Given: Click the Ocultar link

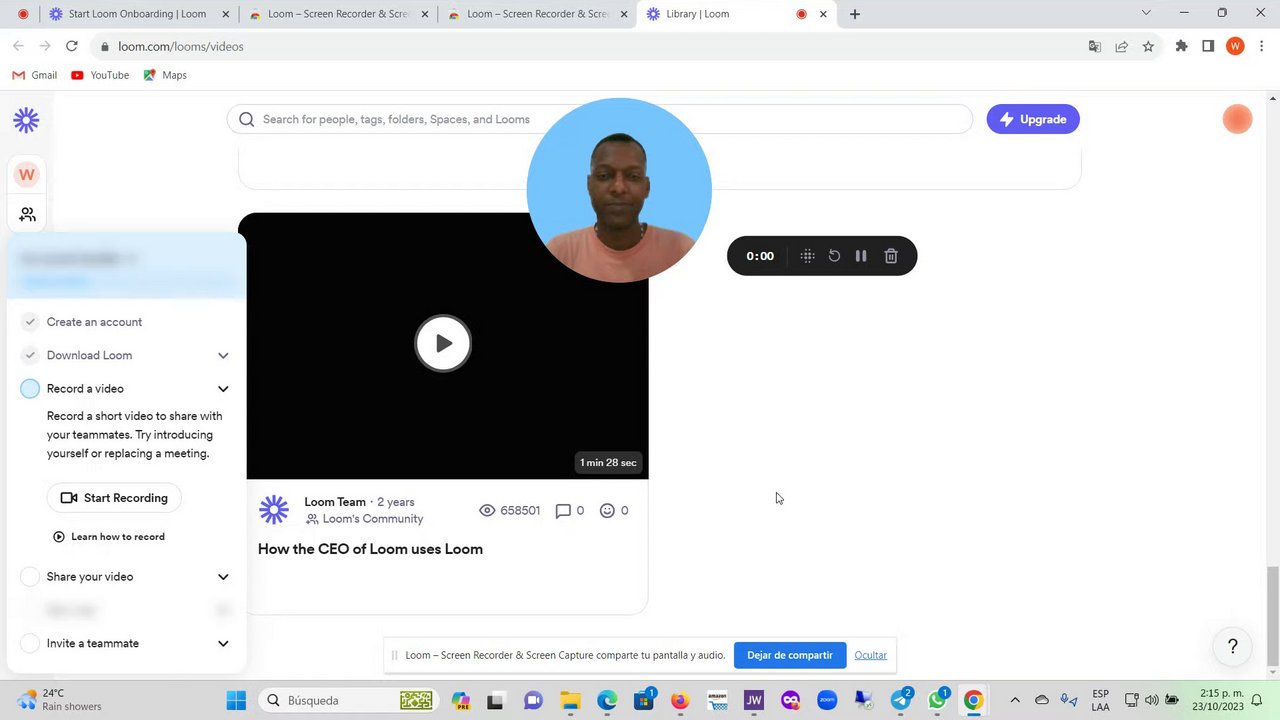Looking at the screenshot, I should pyautogui.click(x=870, y=655).
